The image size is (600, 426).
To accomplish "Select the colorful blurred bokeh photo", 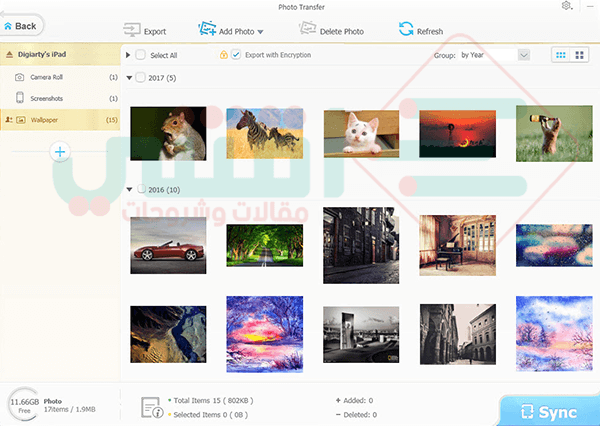I will 554,245.
